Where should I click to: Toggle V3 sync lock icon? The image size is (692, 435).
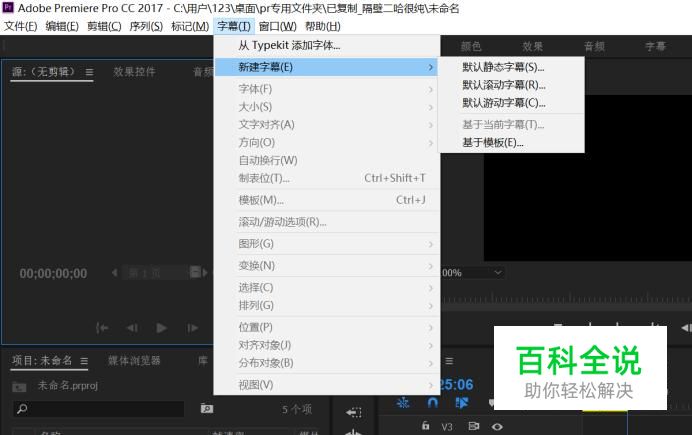coord(474,426)
